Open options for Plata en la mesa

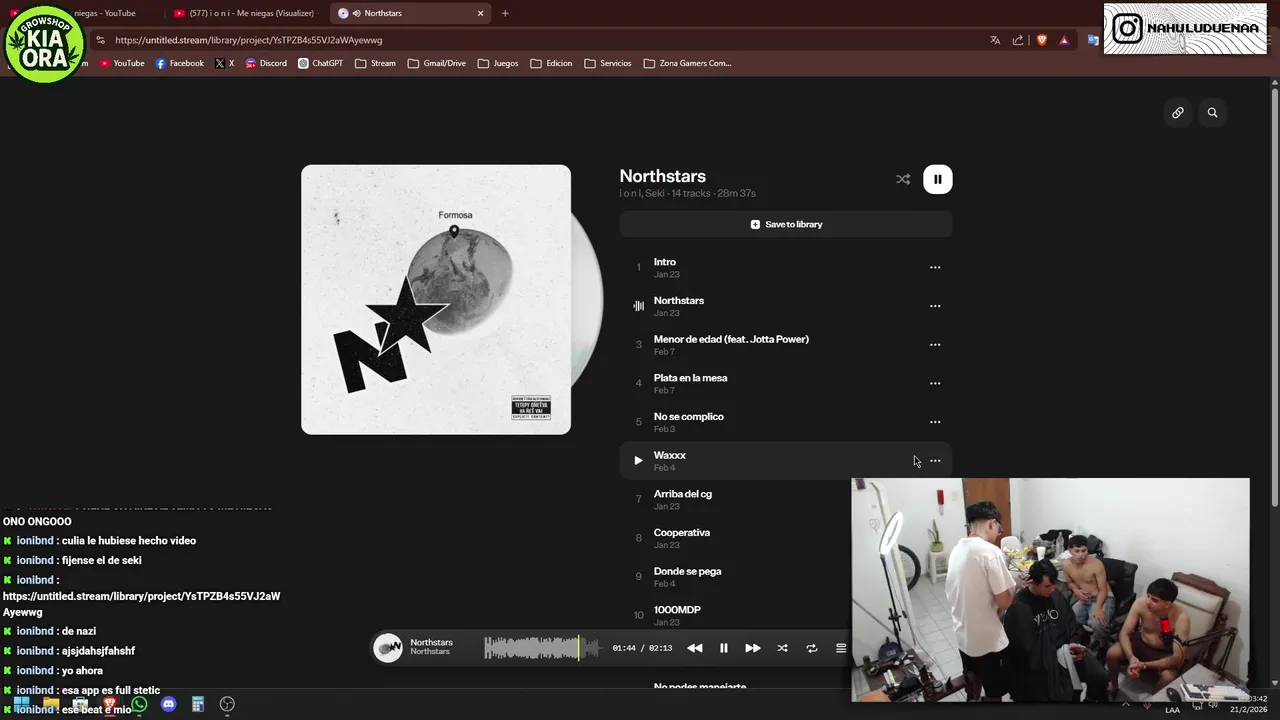(935, 383)
